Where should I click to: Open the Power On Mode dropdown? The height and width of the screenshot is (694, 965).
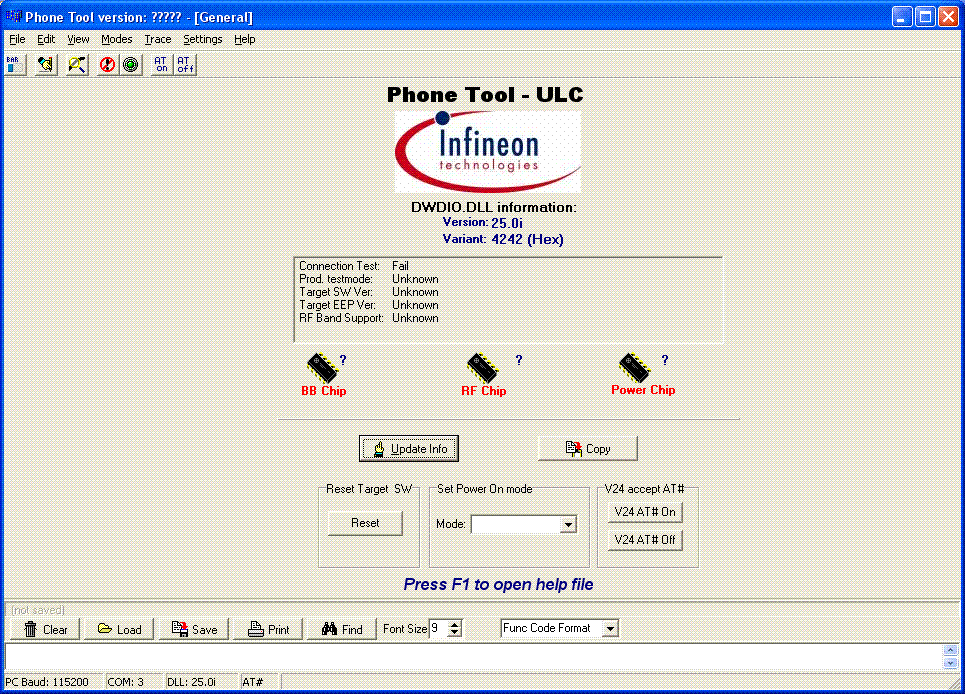tap(569, 524)
